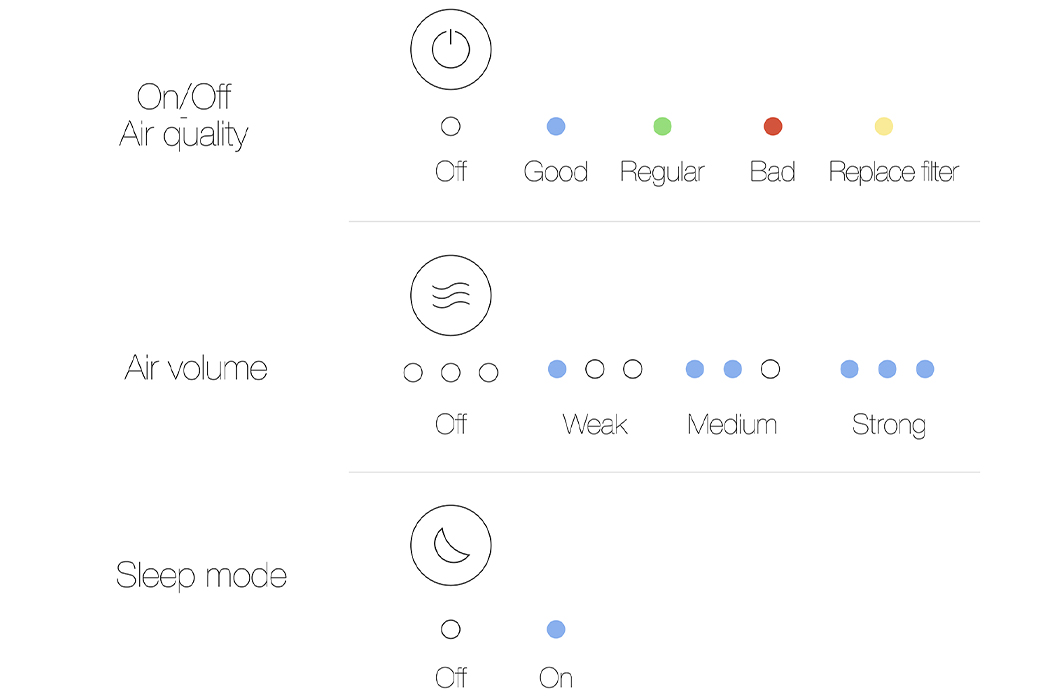Select the sleep mode Off circle

pos(451,629)
